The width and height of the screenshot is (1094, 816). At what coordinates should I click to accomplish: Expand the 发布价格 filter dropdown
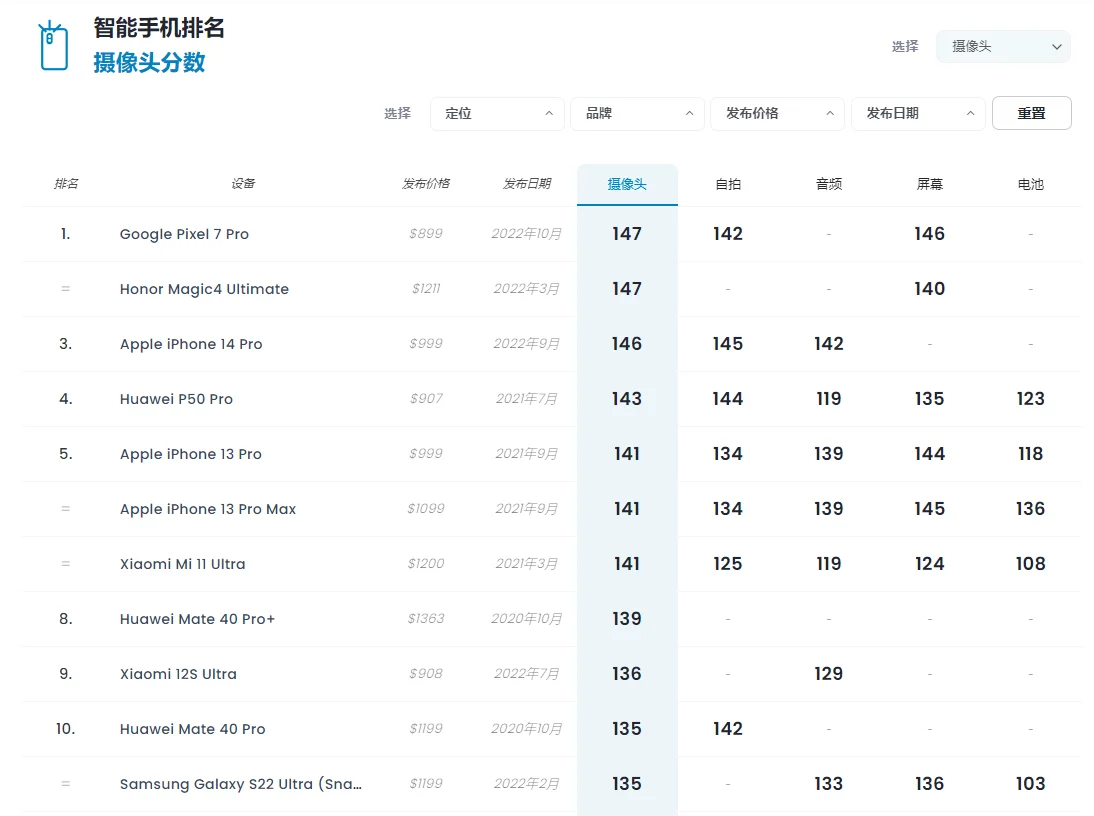[x=777, y=114]
